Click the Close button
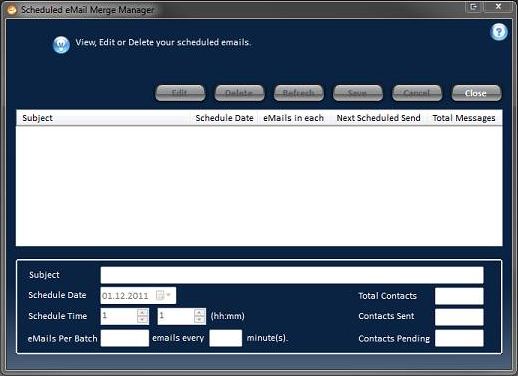The image size is (518, 376). [476, 93]
